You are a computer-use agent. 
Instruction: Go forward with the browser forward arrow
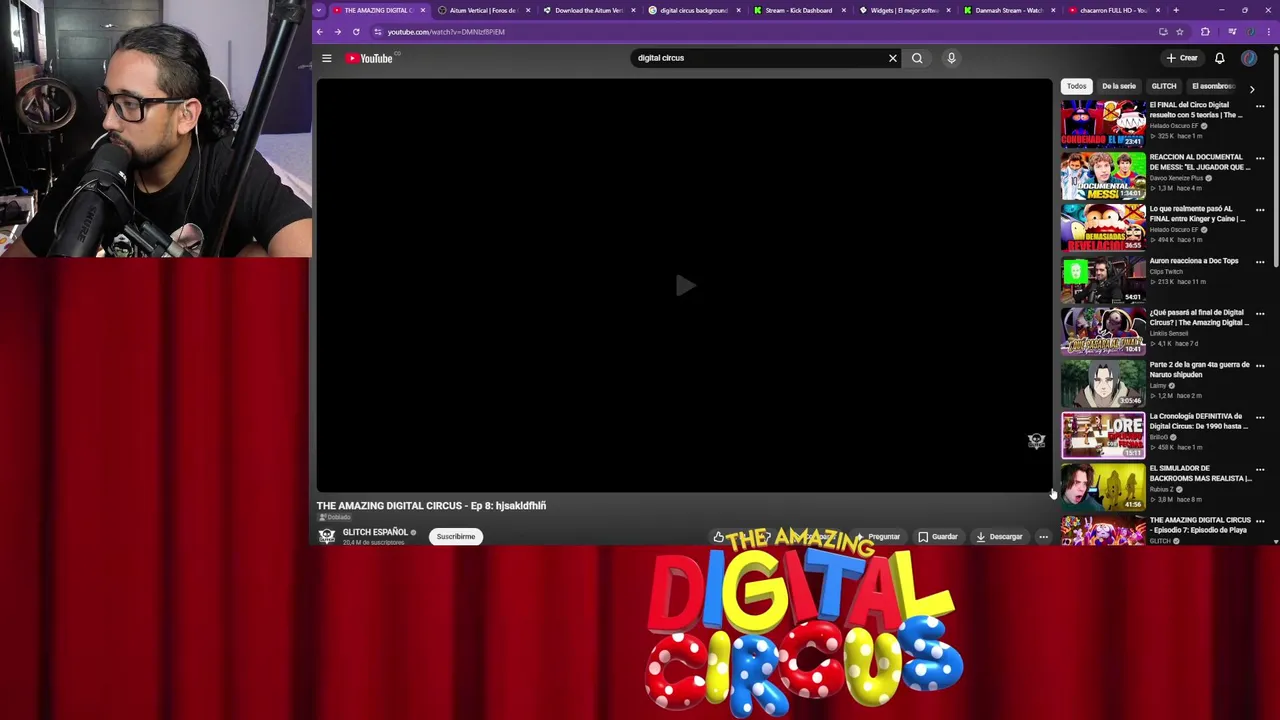pos(338,32)
